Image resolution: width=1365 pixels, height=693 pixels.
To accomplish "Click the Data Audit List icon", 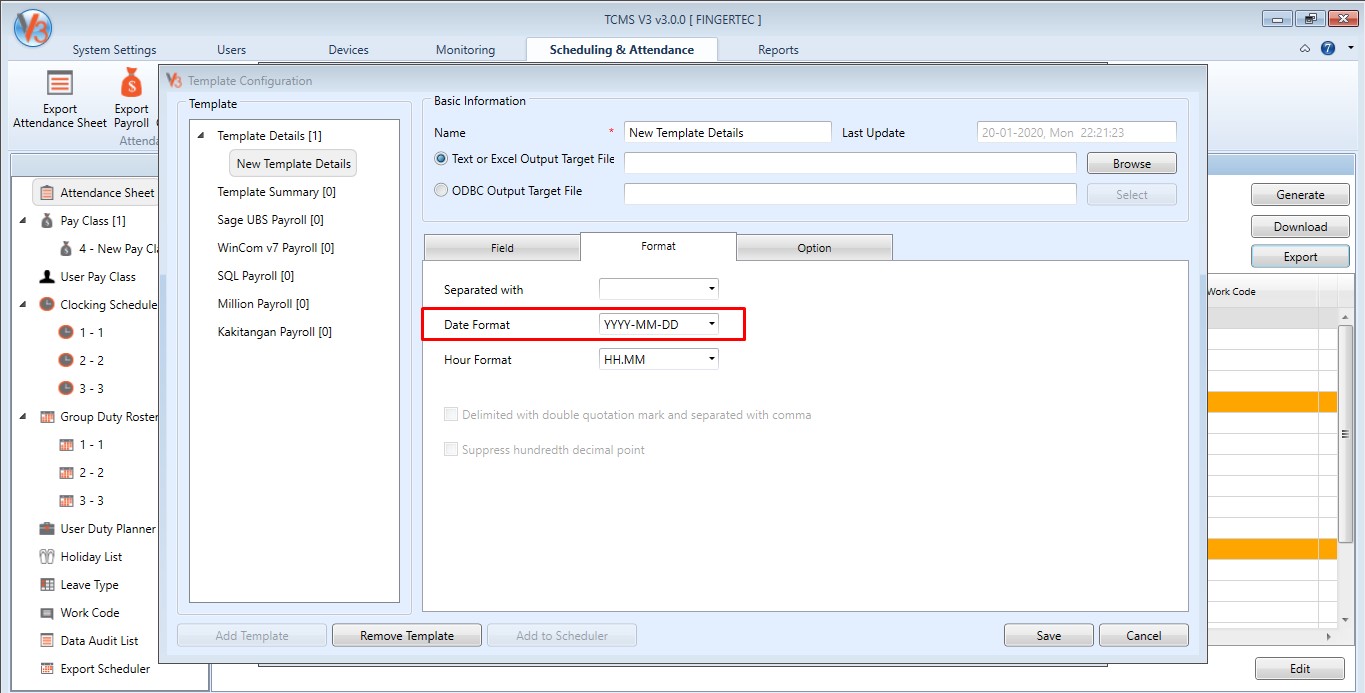I will click(46, 640).
